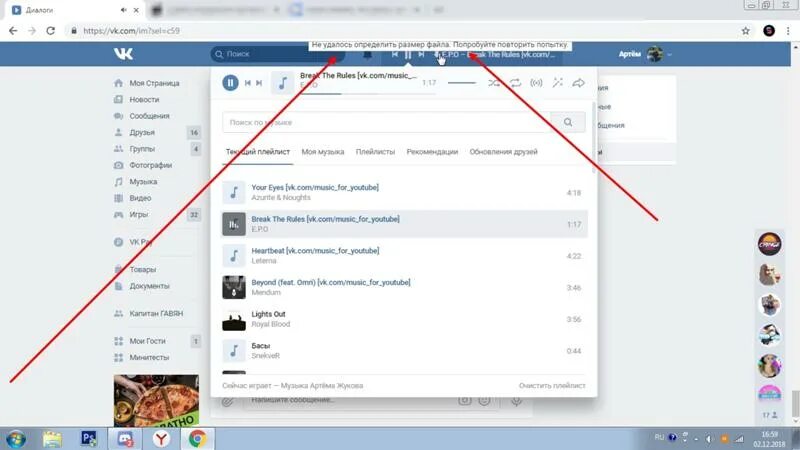Bookmark this page with star icon
800x450 pixels.
[x=745, y=31]
